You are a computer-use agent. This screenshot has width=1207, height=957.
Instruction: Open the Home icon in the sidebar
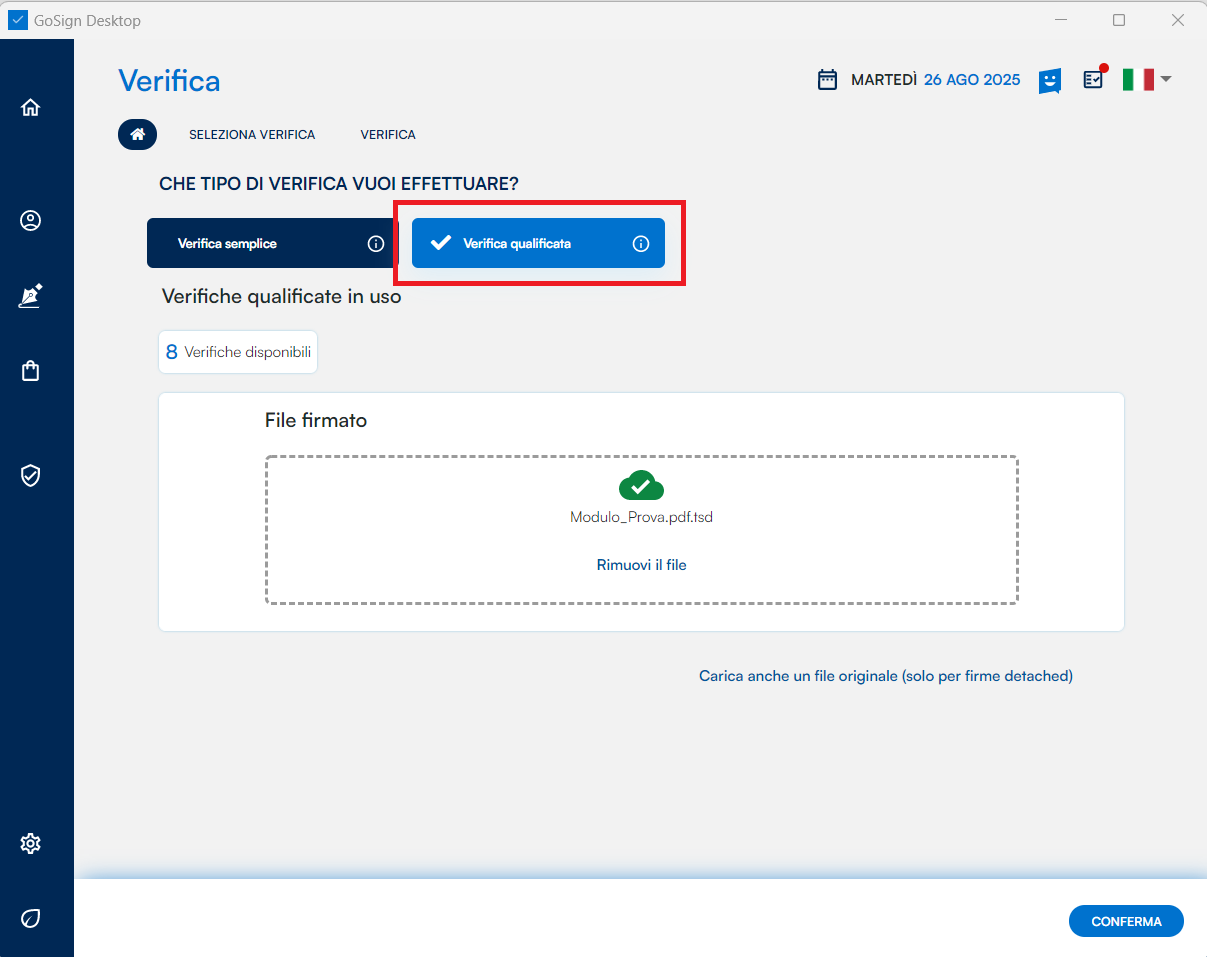[x=30, y=108]
